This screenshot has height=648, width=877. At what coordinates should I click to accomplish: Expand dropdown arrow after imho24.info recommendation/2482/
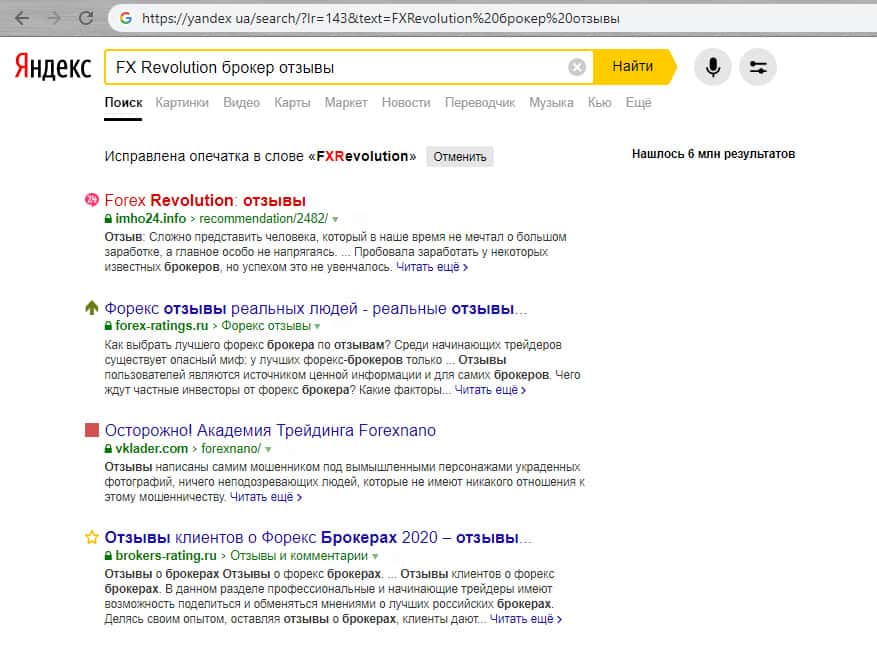pos(335,219)
